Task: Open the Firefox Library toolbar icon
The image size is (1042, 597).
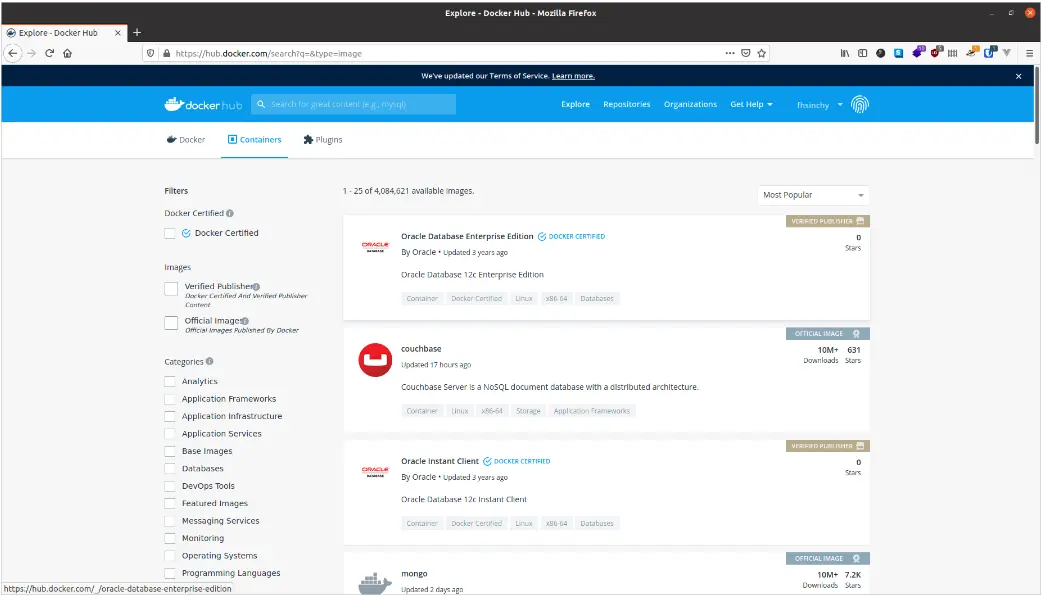Action: coord(845,53)
